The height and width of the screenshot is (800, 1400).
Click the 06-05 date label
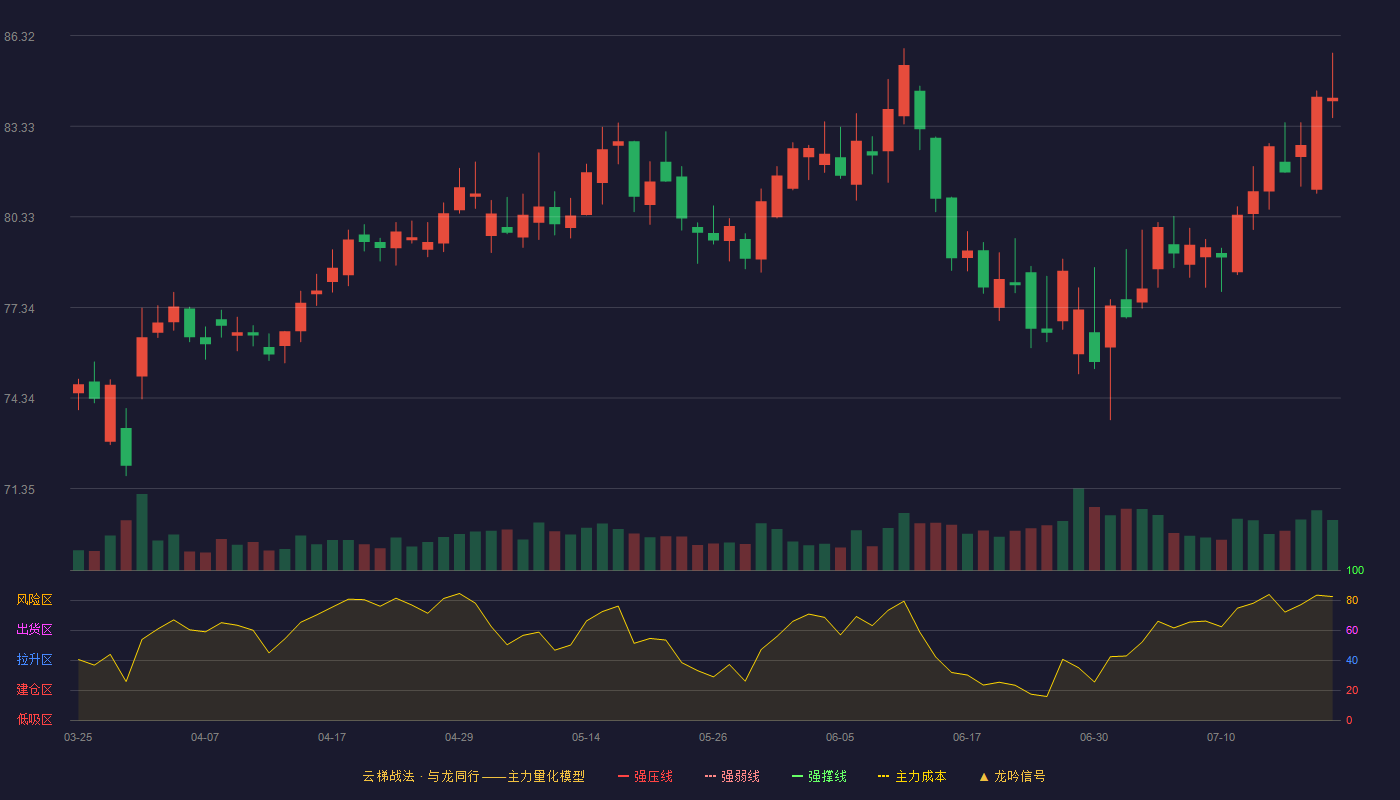tap(840, 737)
